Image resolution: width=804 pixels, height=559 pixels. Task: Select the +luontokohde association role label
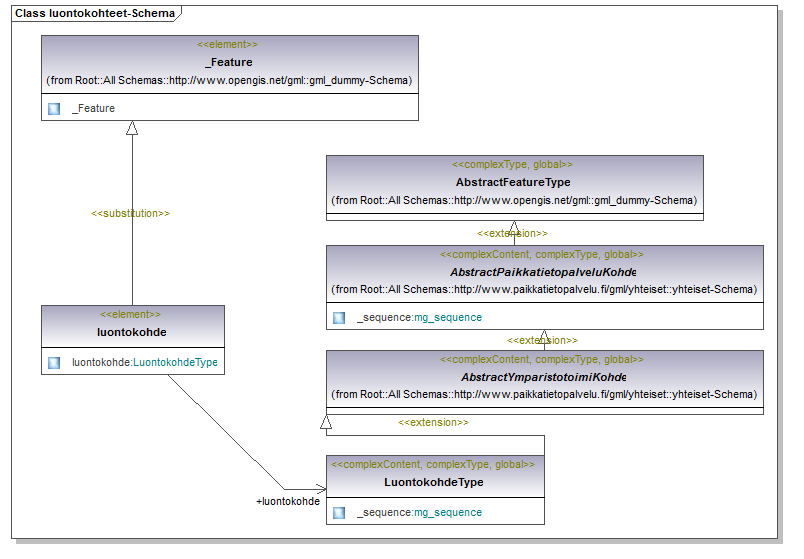[x=288, y=502]
